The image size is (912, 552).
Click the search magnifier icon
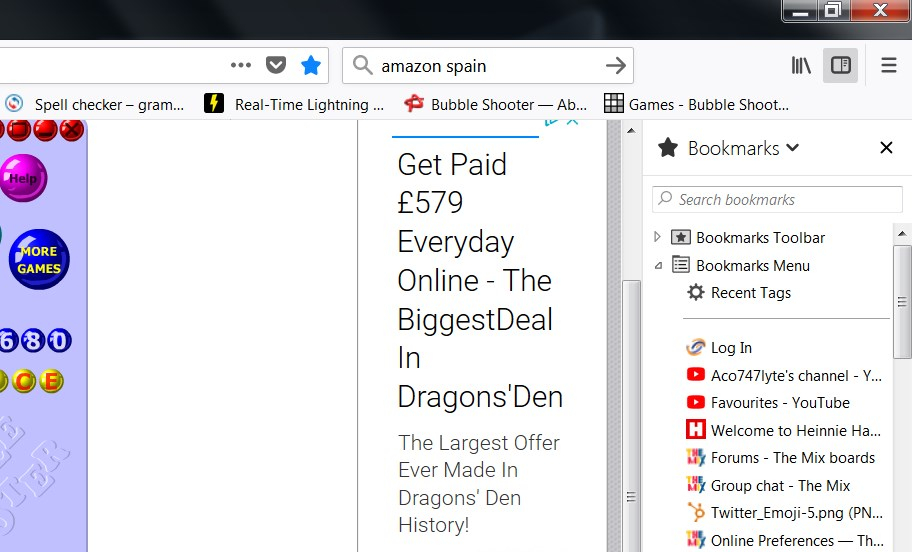362,65
